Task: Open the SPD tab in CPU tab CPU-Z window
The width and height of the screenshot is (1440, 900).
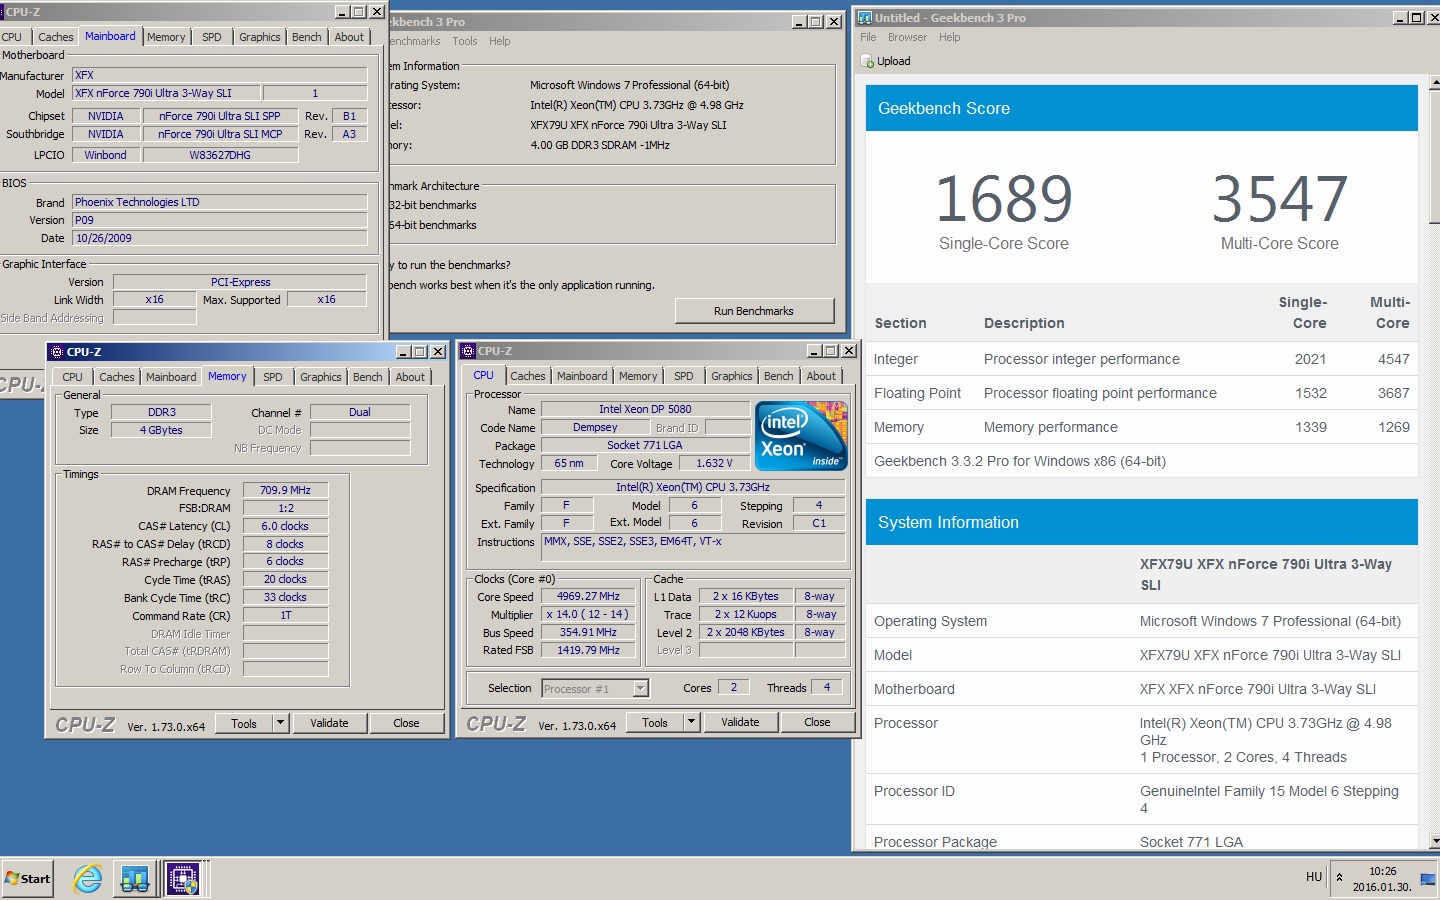Action: [x=684, y=376]
